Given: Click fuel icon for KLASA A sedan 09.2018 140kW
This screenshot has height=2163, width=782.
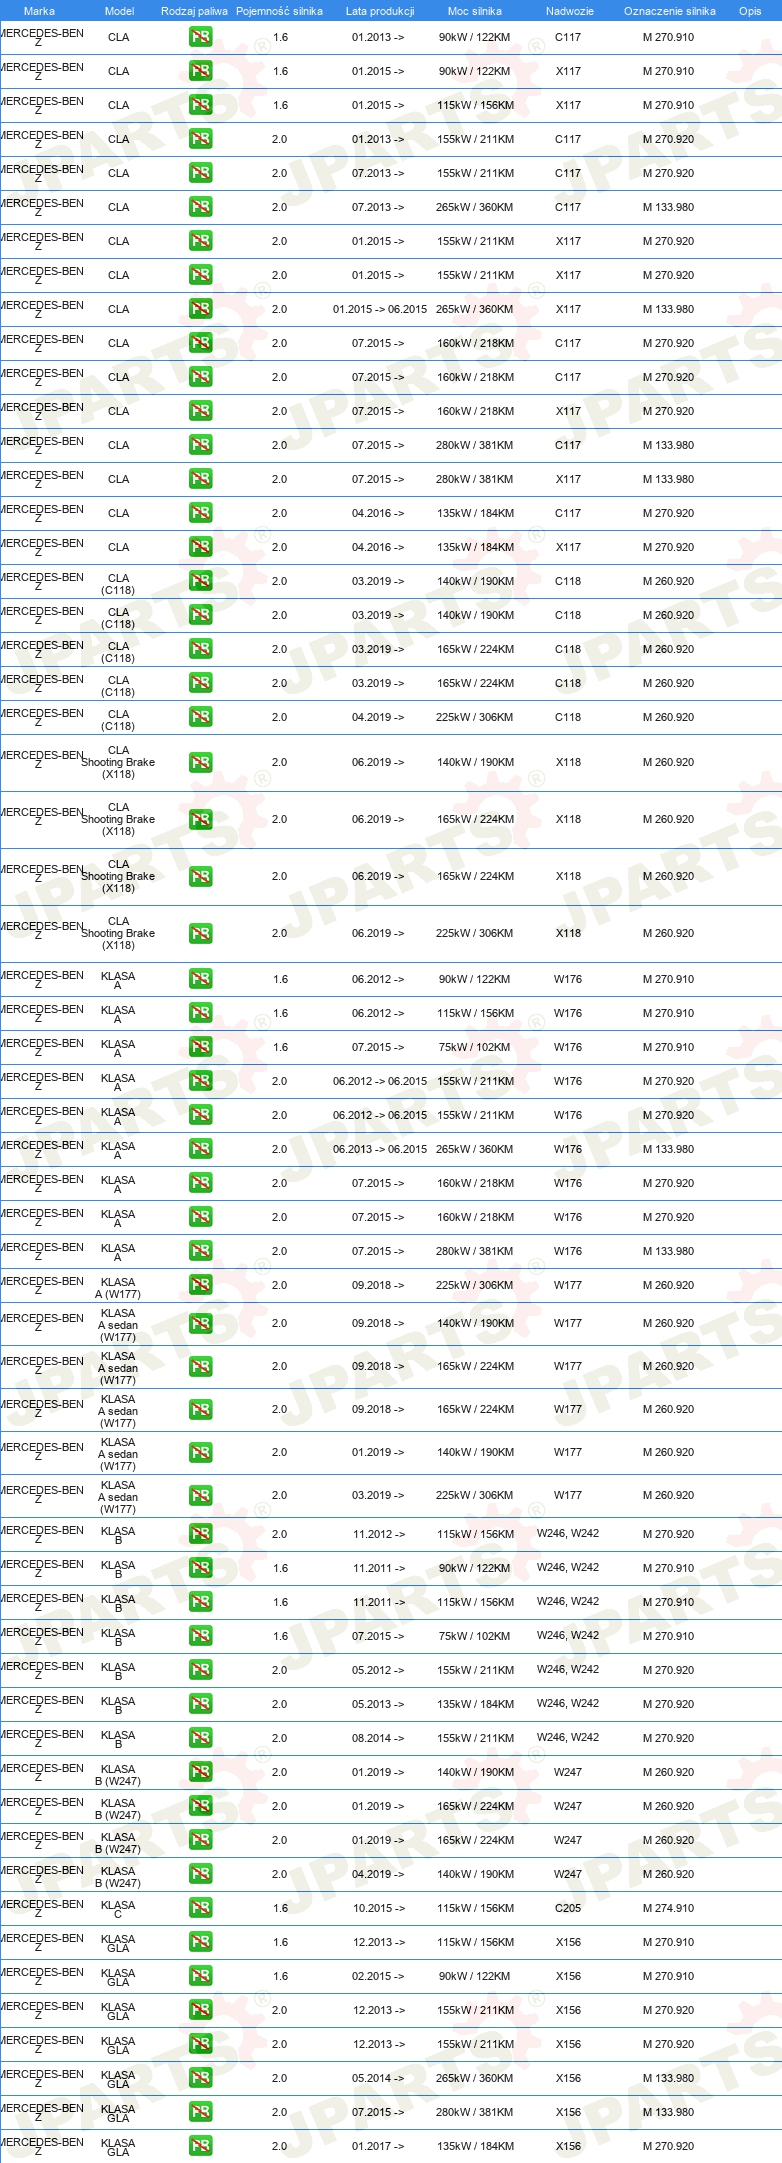Looking at the screenshot, I should (200, 1323).
